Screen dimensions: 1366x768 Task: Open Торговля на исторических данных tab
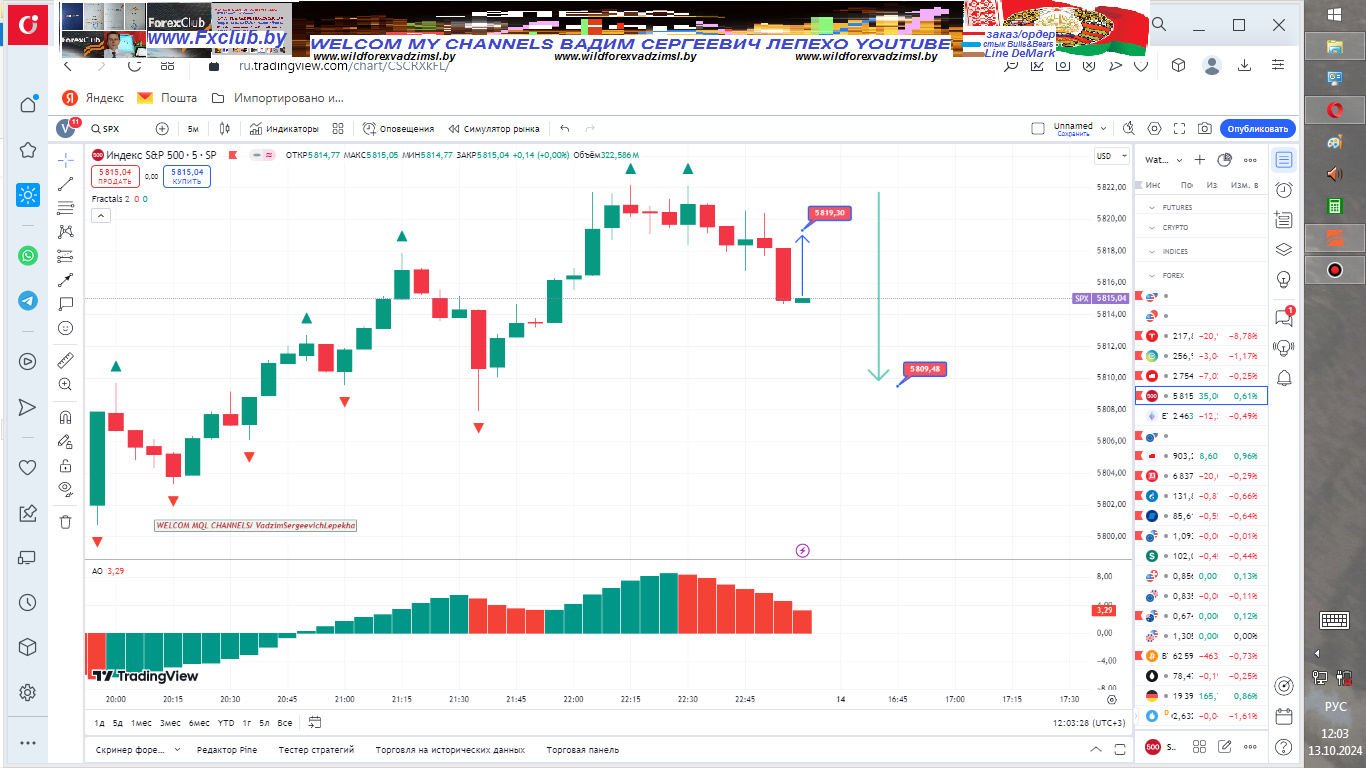(x=450, y=749)
